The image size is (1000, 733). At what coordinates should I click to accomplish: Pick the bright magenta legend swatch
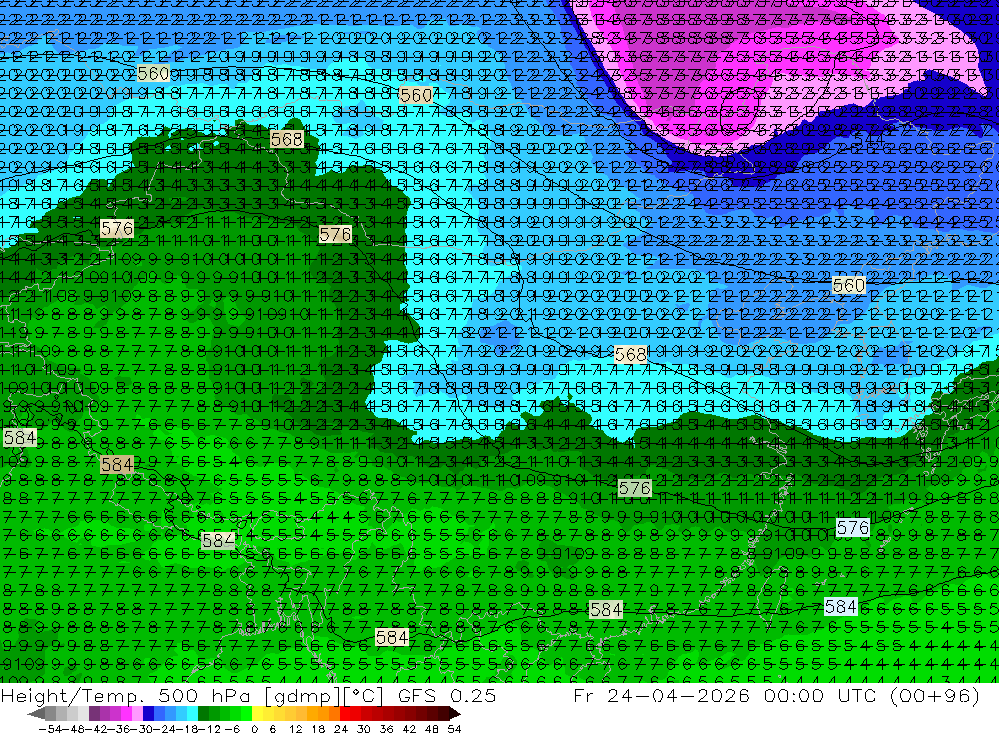[x=126, y=714]
